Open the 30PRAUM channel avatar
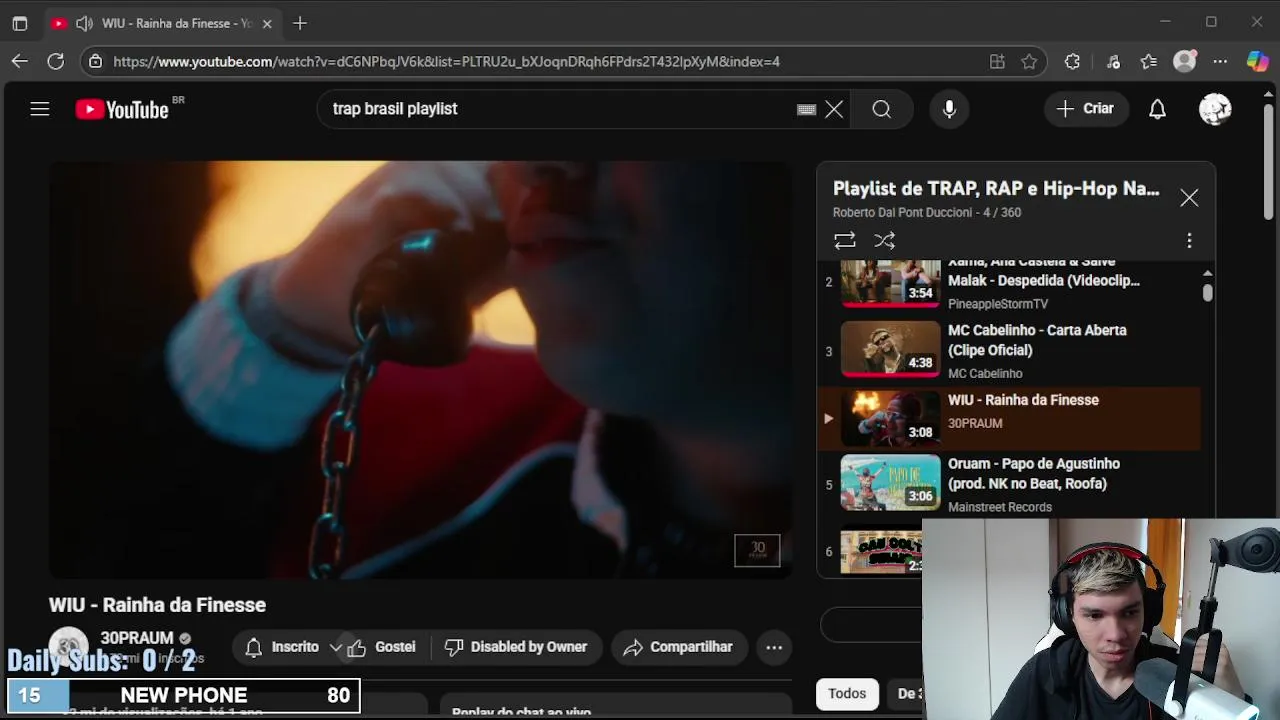 pyautogui.click(x=69, y=647)
